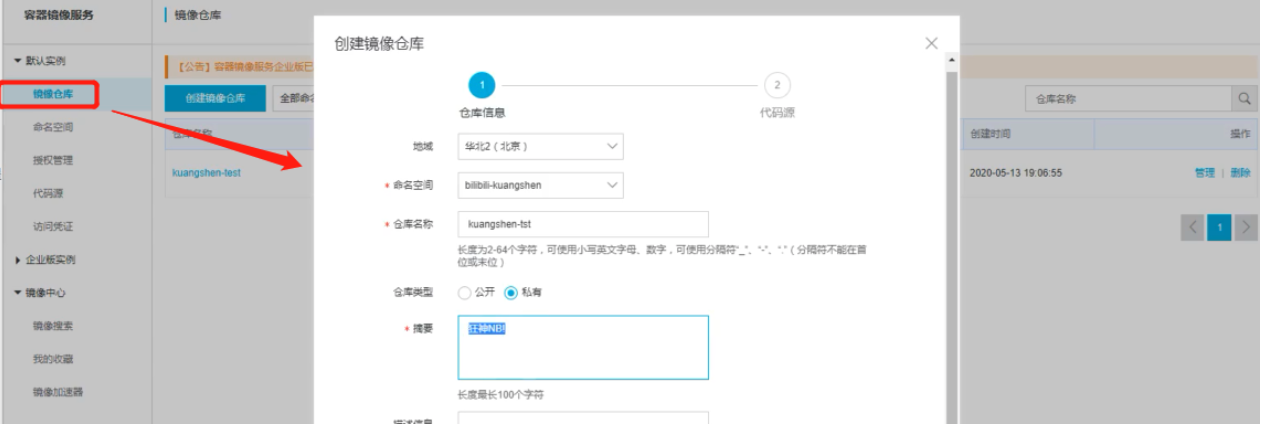1264x424 pixels.
Task: Open the kuangshen-test repository link
Action: pyautogui.click(x=206, y=172)
